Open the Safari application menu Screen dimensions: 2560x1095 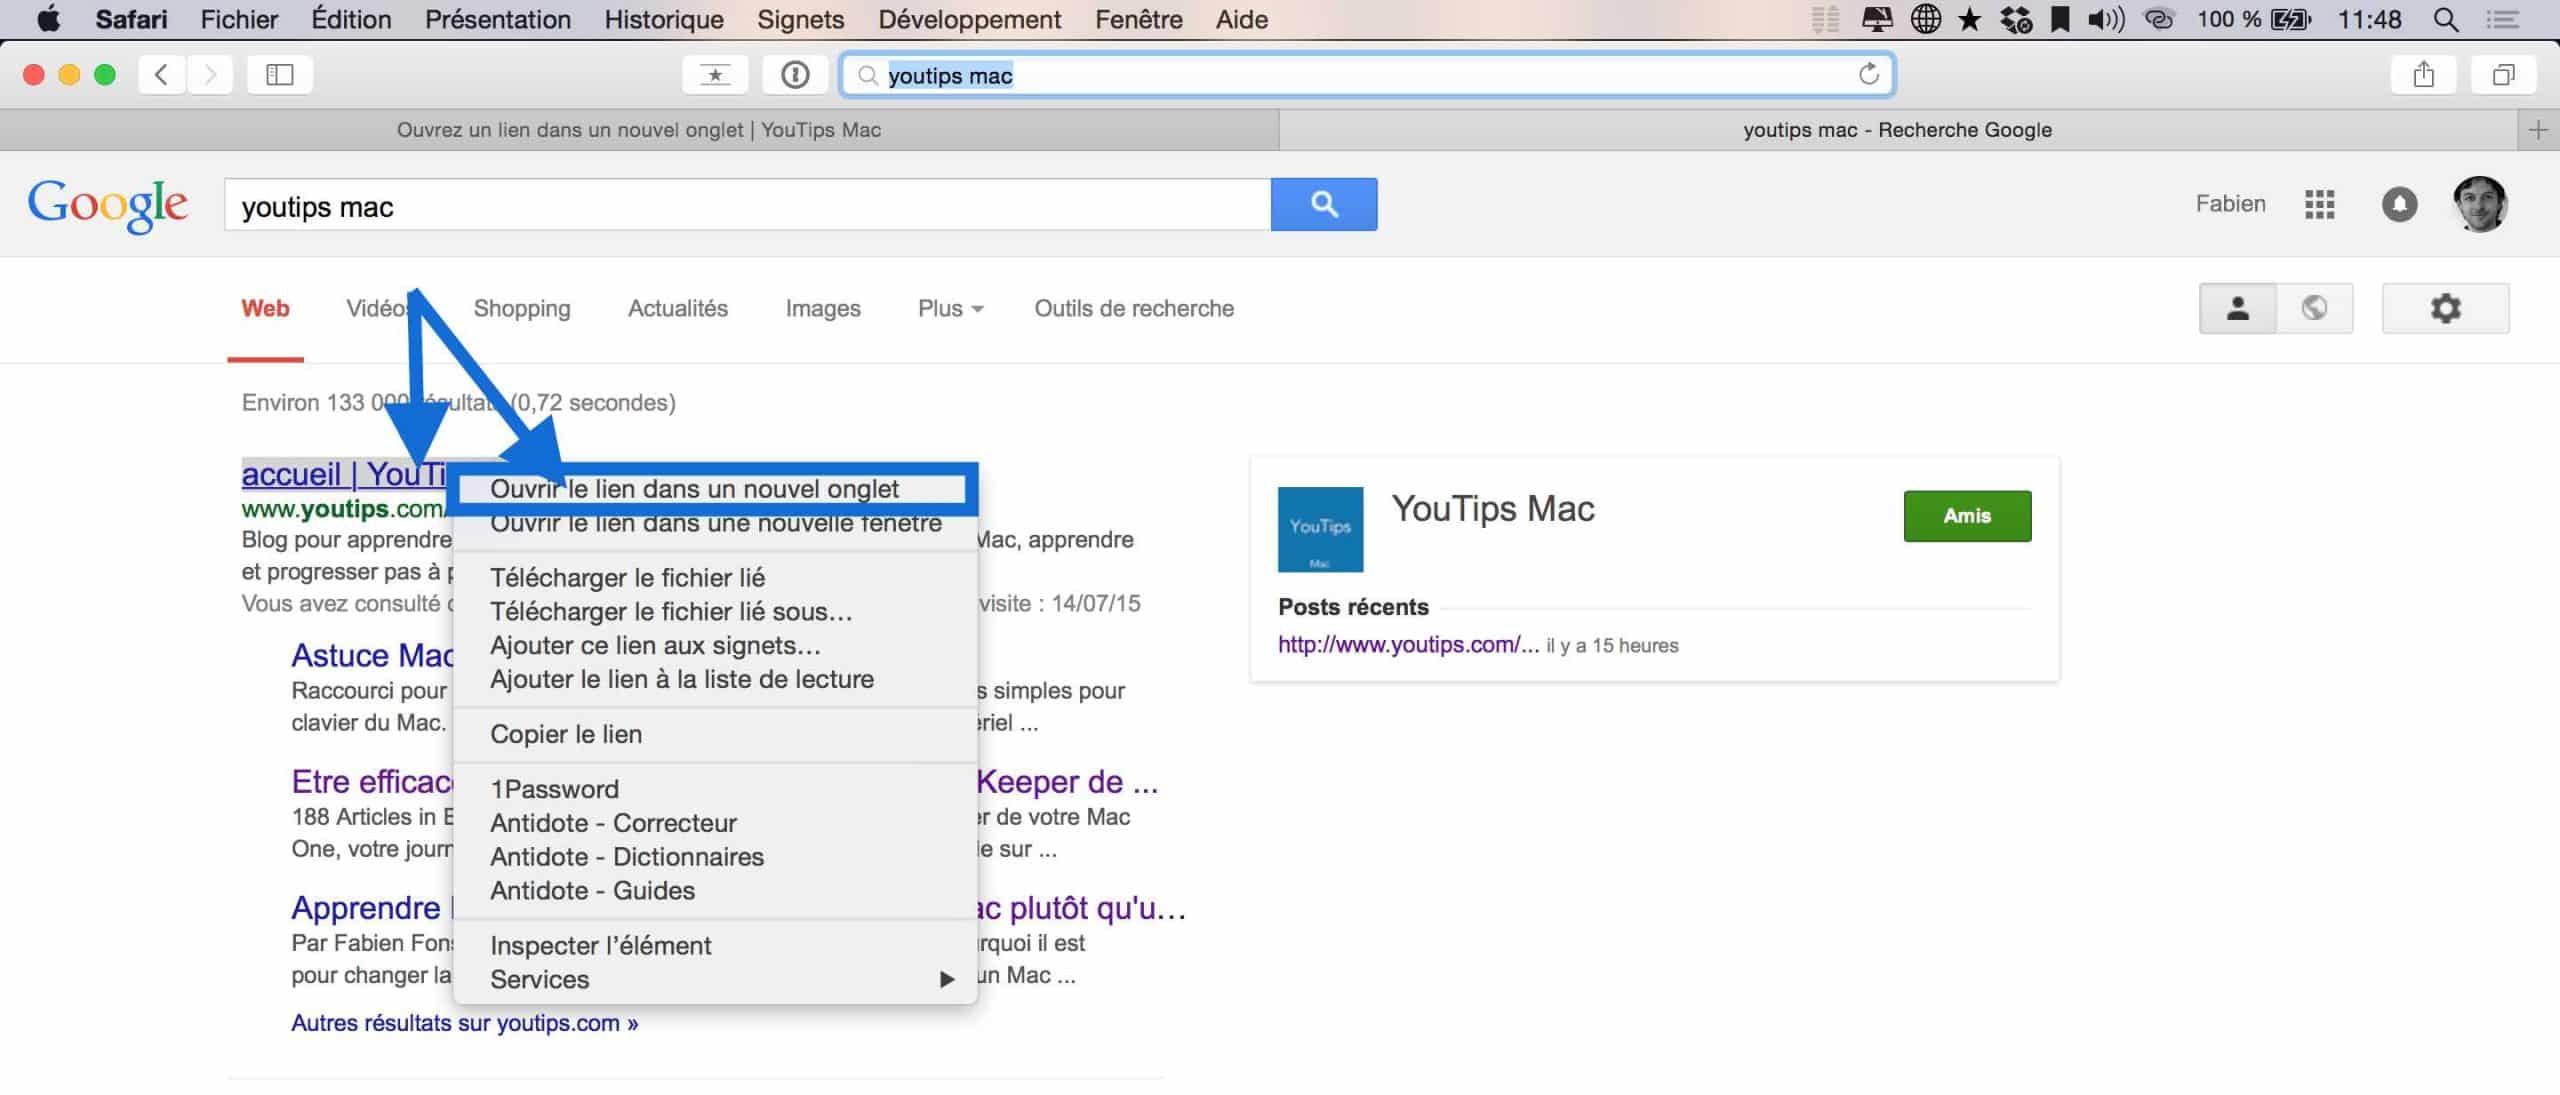131,19
